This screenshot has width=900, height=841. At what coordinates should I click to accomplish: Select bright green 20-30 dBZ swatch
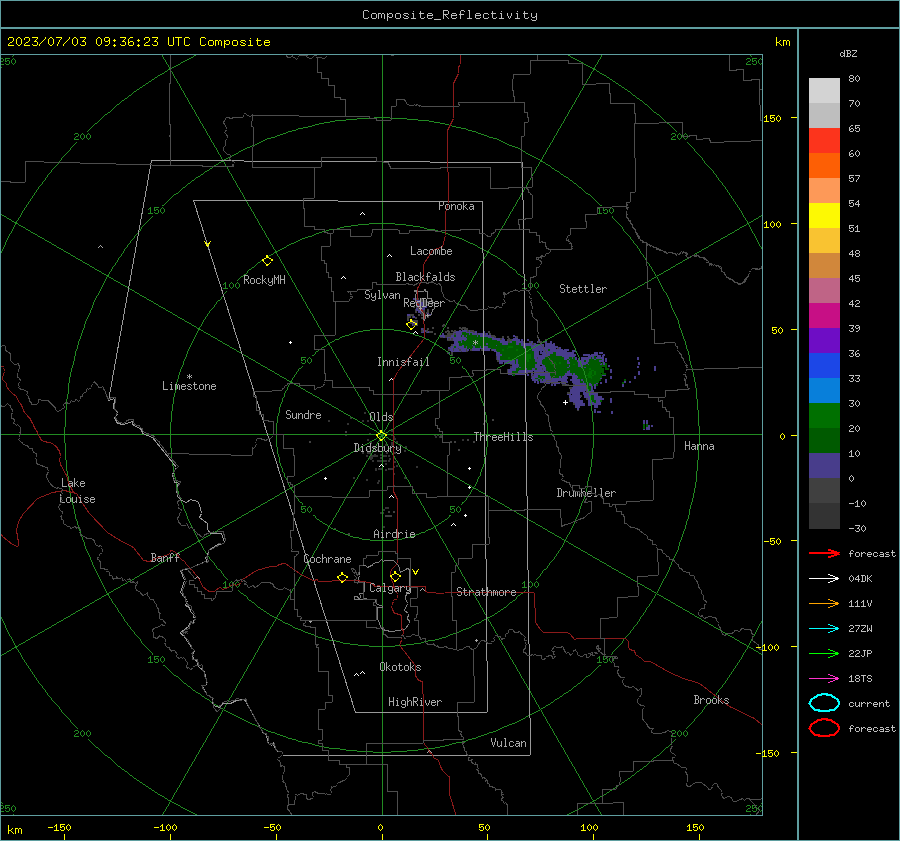click(x=824, y=416)
